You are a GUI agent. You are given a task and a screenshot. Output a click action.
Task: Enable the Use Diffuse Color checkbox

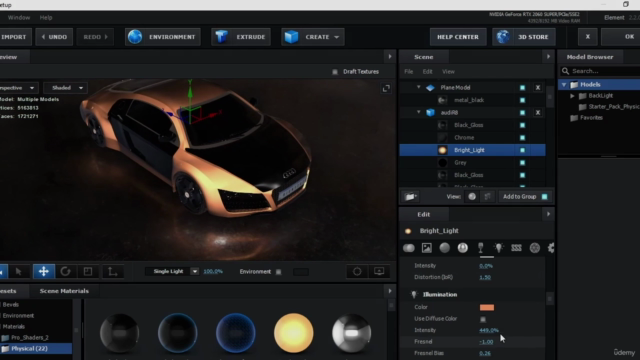[x=483, y=319]
